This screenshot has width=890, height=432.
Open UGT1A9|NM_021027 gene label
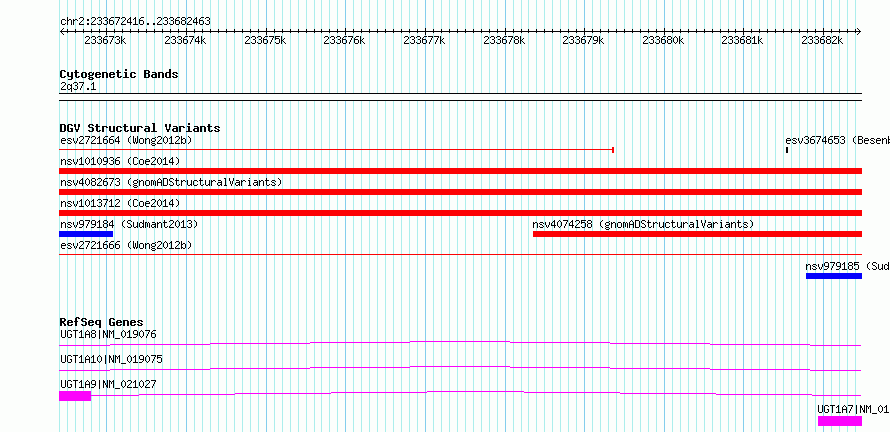tap(108, 384)
